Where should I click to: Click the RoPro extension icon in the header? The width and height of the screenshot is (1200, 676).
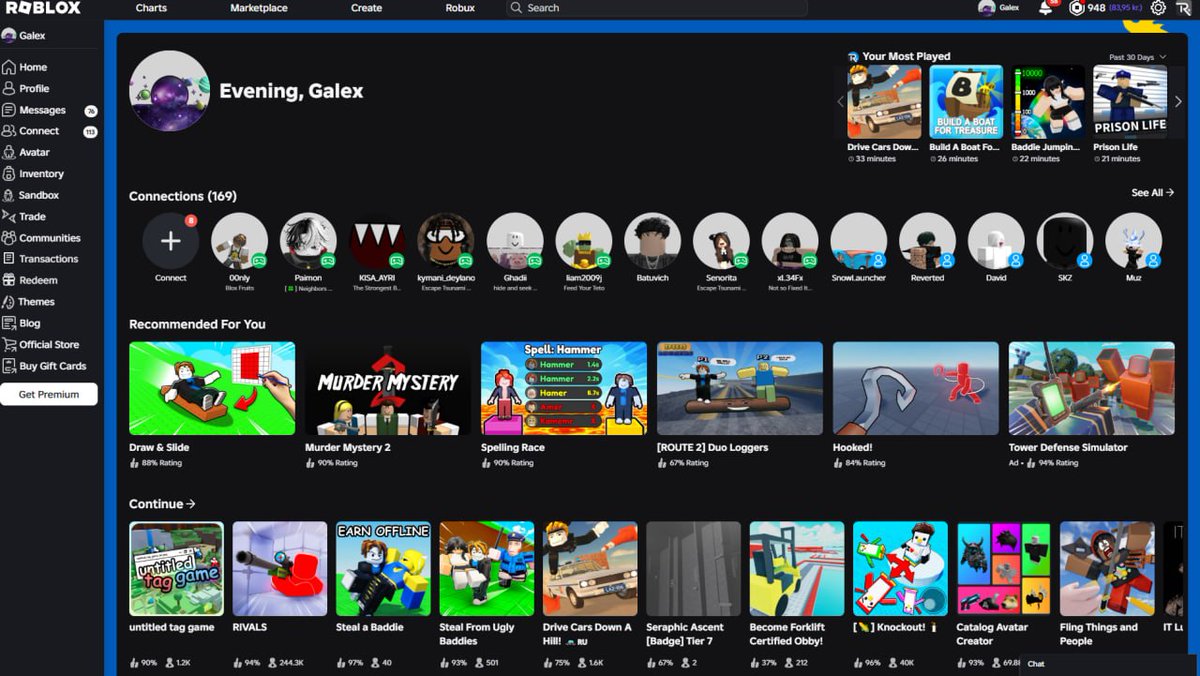(x=1184, y=8)
